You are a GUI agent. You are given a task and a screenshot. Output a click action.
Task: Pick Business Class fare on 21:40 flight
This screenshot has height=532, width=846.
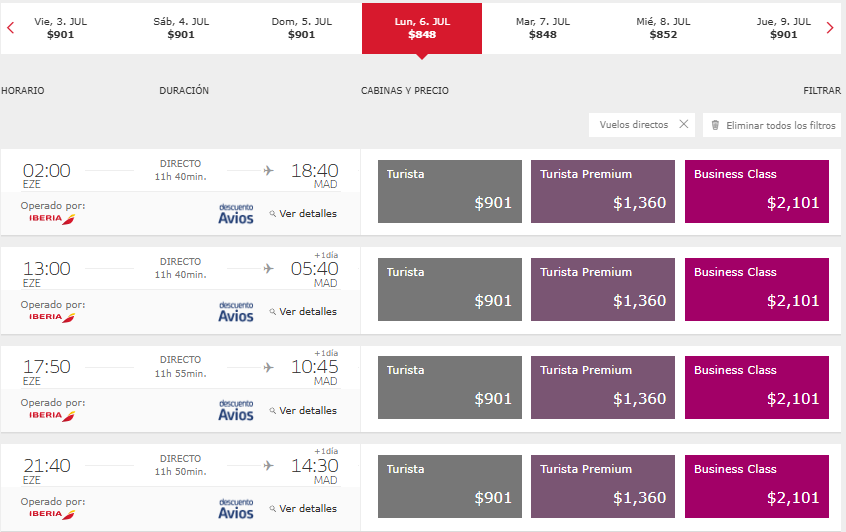click(757, 487)
